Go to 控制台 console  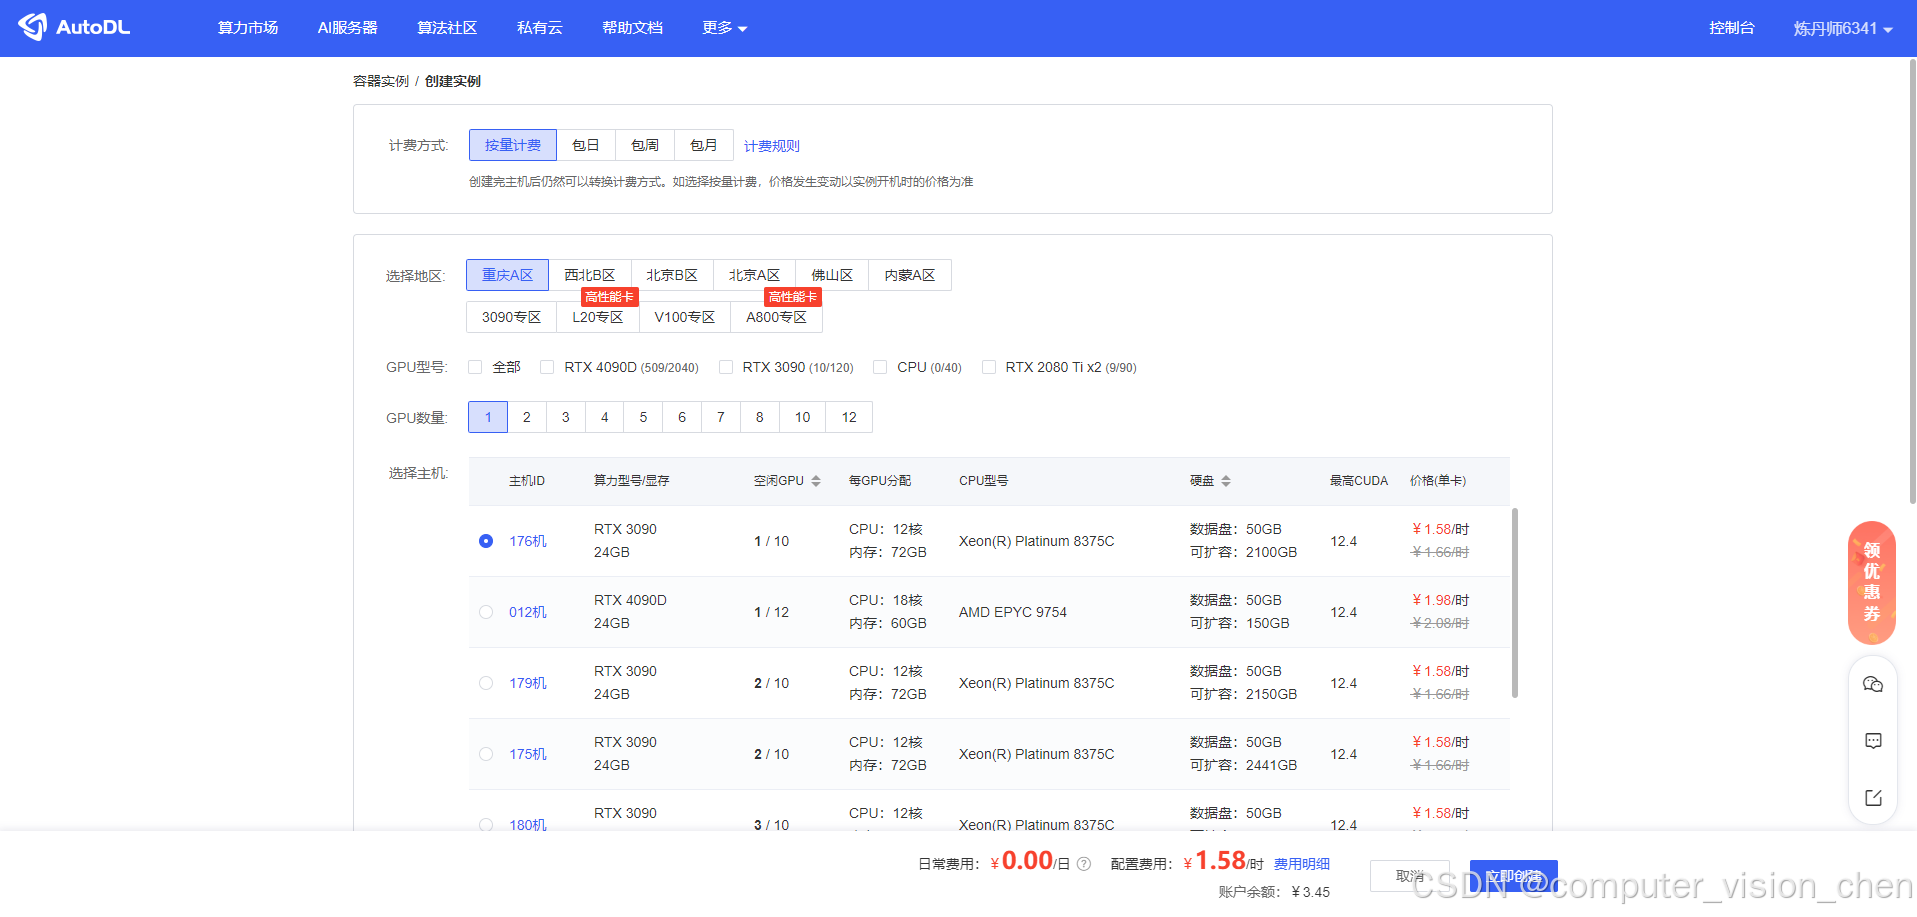1732,28
